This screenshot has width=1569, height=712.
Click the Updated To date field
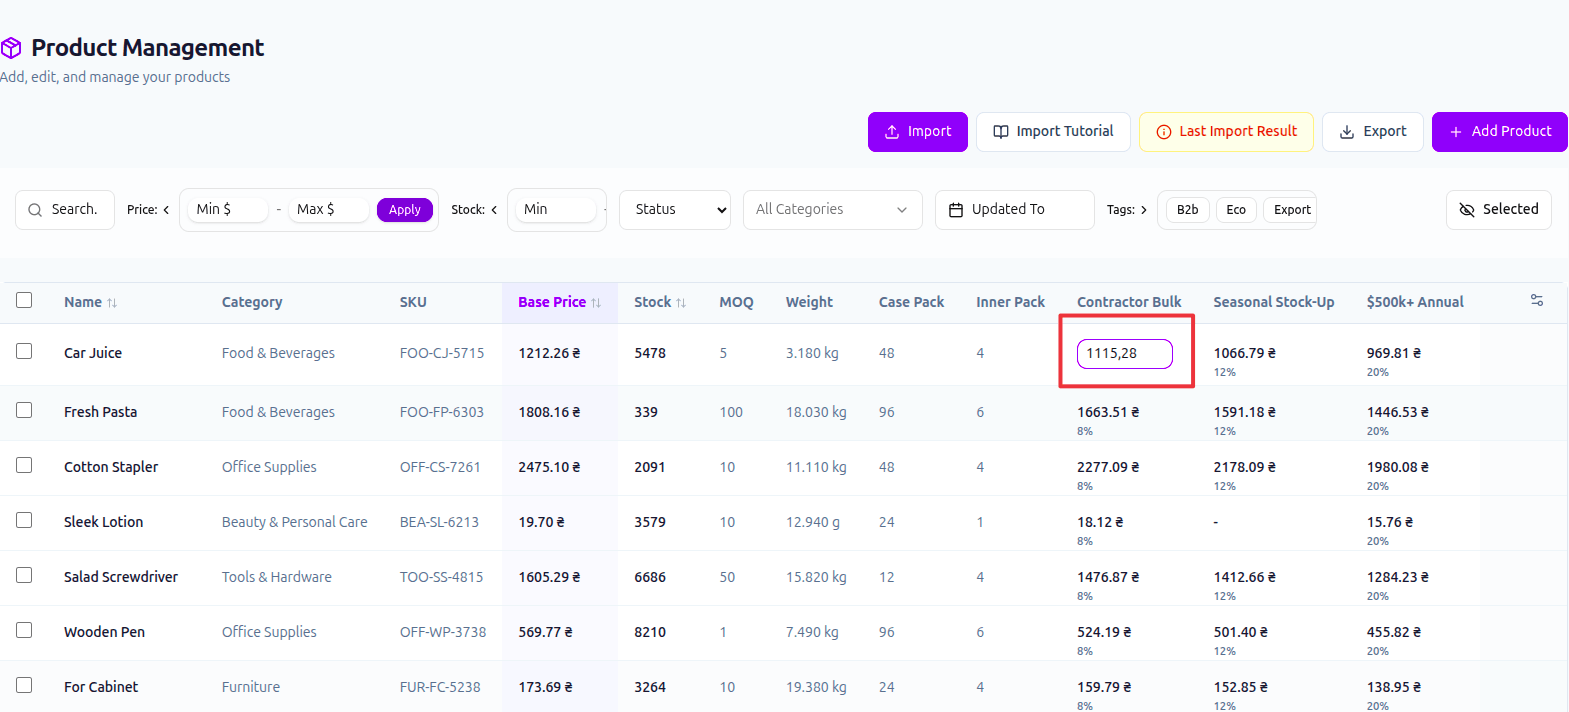point(1015,210)
